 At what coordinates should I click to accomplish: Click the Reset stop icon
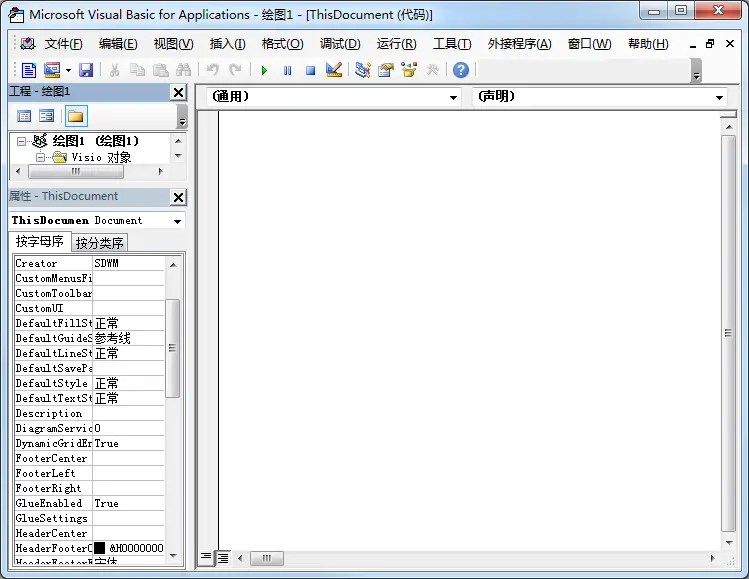tap(310, 71)
